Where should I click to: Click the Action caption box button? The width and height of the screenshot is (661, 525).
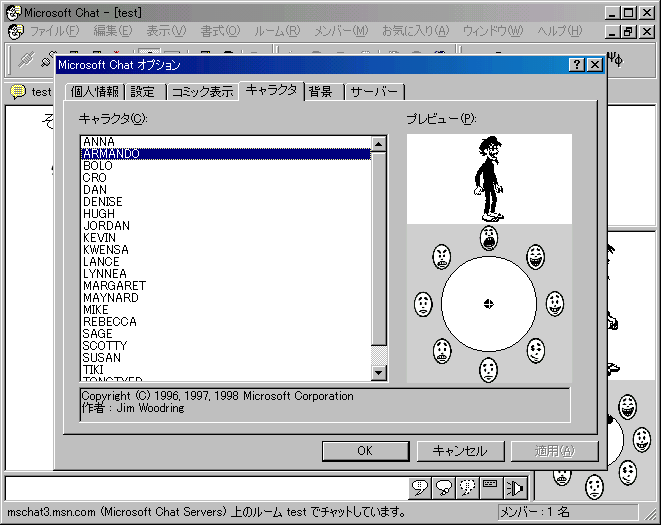click(x=491, y=488)
